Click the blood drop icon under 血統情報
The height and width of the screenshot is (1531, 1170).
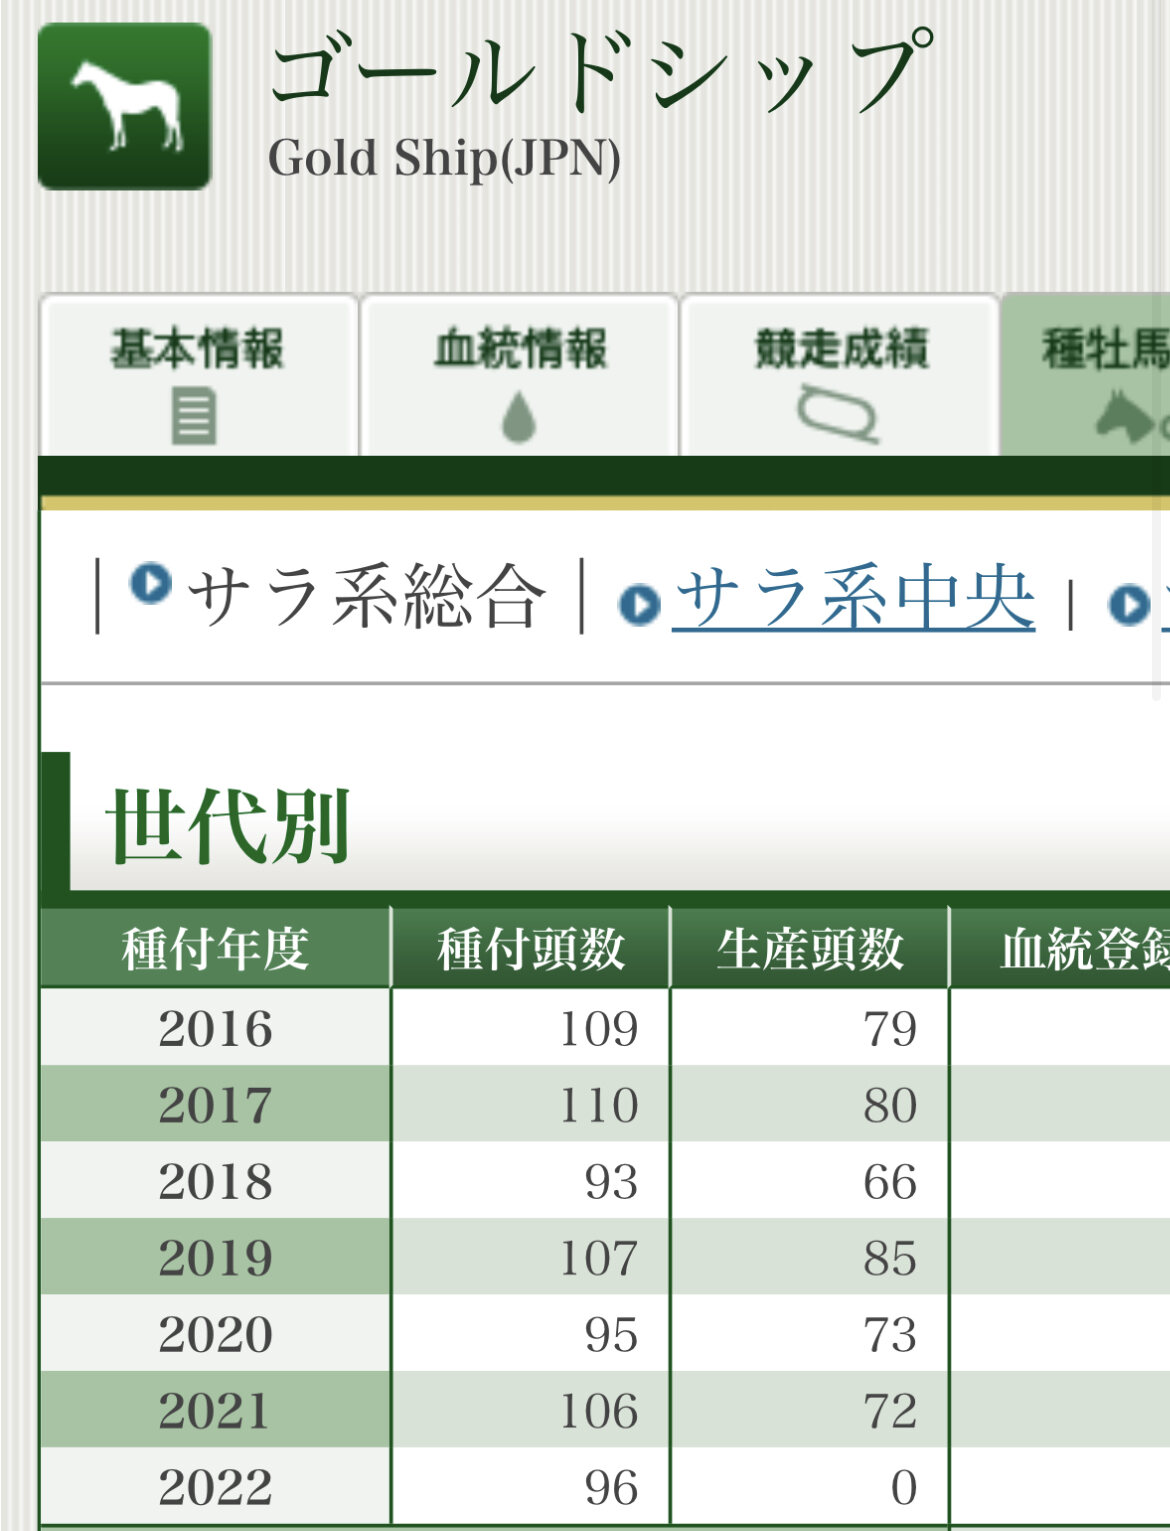pos(519,416)
